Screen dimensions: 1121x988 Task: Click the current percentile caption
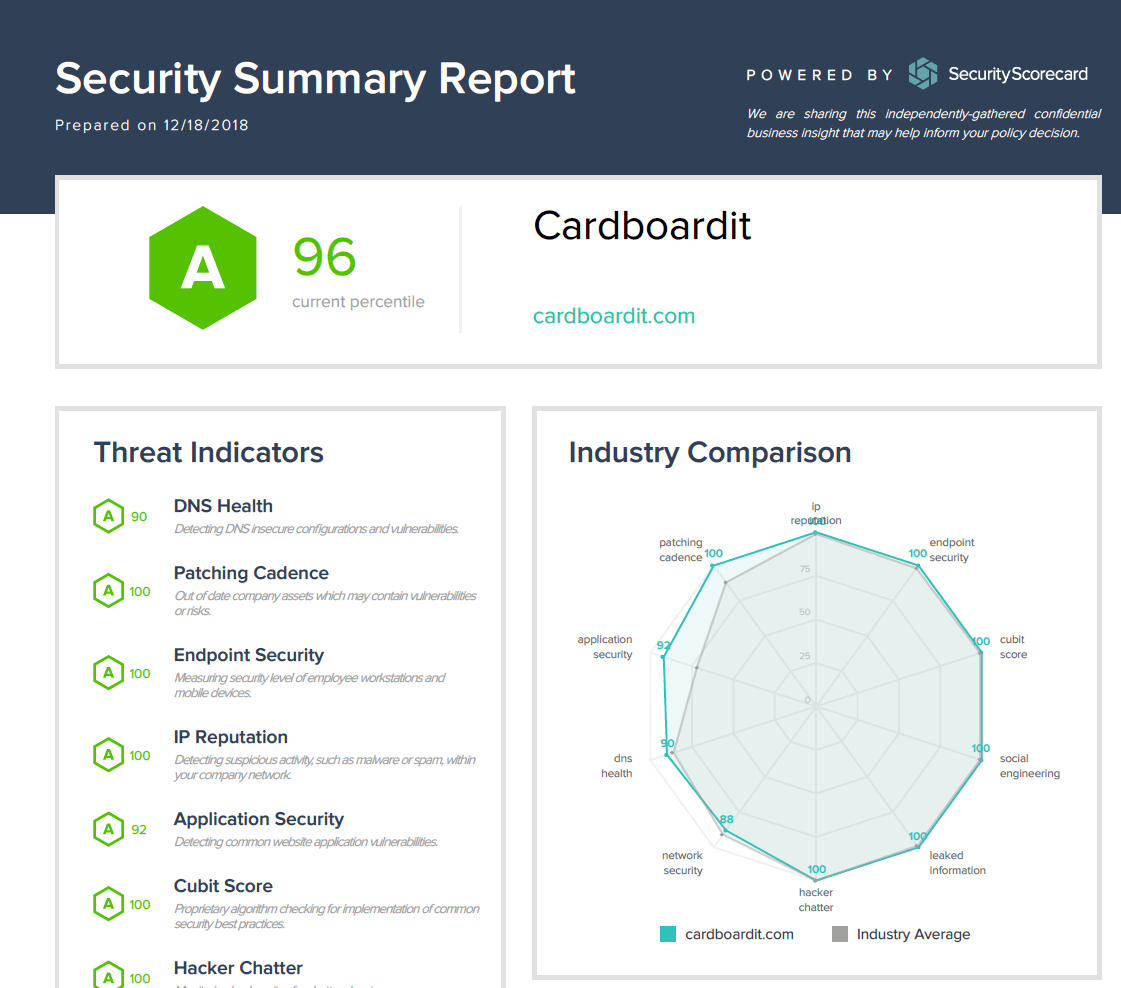(x=358, y=302)
